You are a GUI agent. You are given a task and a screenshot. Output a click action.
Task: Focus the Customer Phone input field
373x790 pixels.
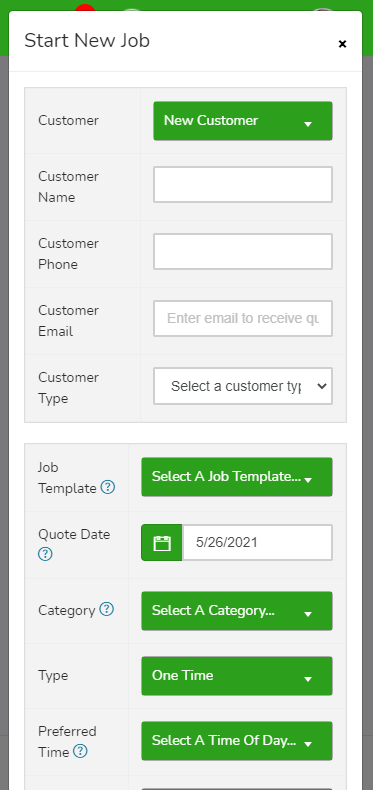tap(243, 251)
